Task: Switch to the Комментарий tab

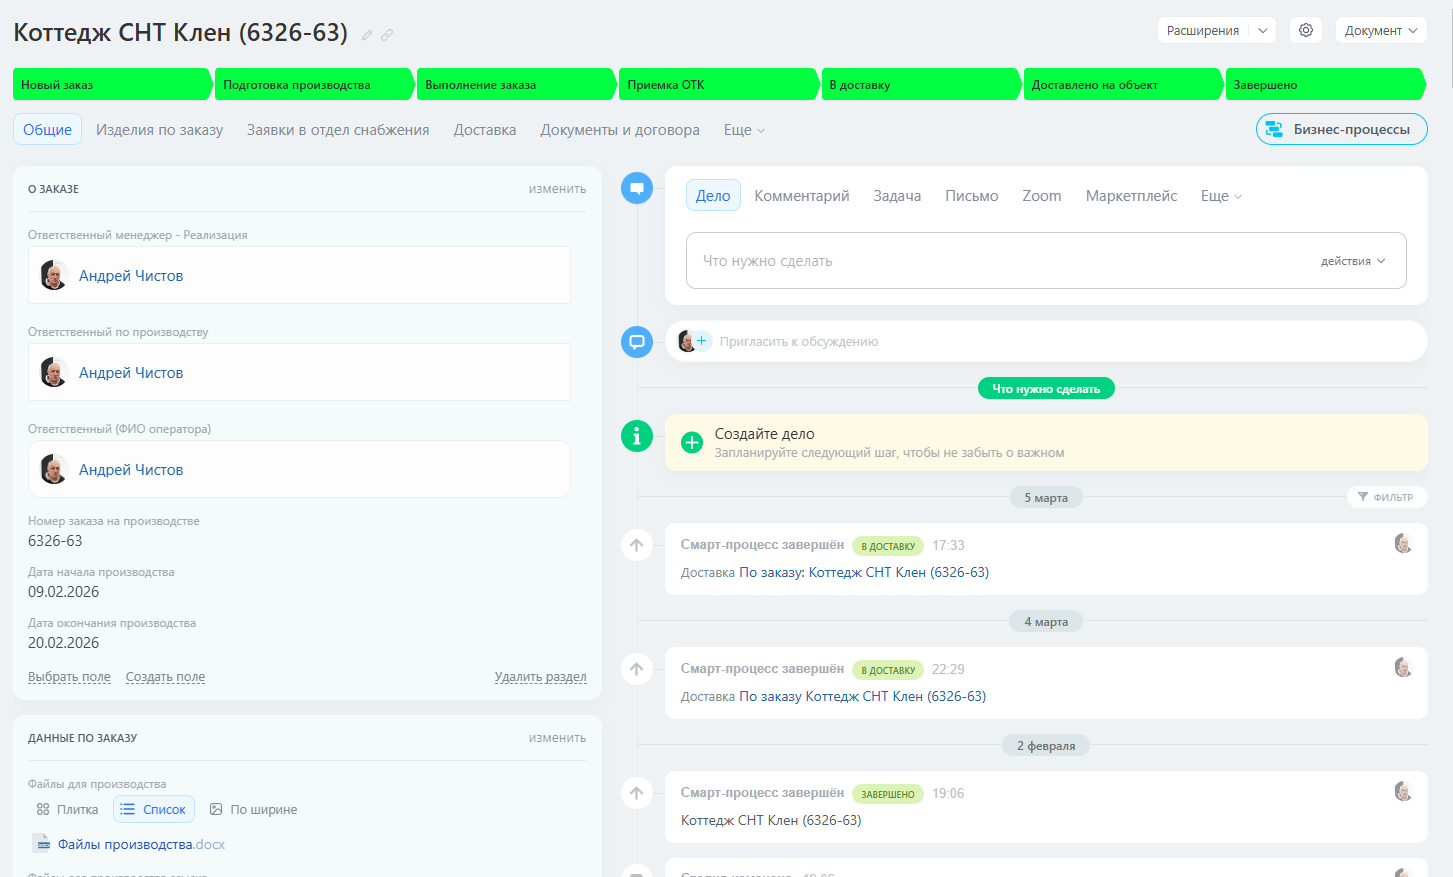Action: pyautogui.click(x=801, y=196)
